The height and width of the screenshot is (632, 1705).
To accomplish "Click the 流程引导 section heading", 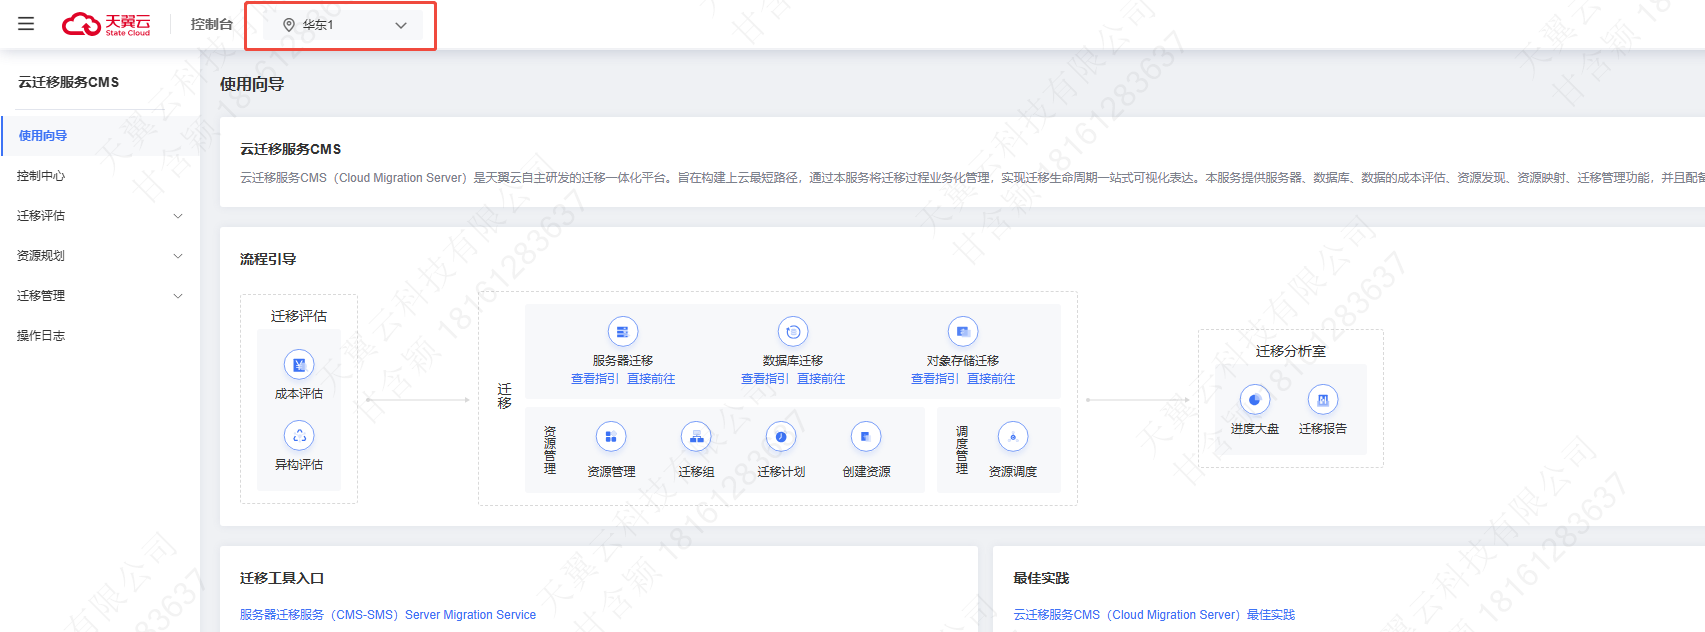I will point(268,259).
